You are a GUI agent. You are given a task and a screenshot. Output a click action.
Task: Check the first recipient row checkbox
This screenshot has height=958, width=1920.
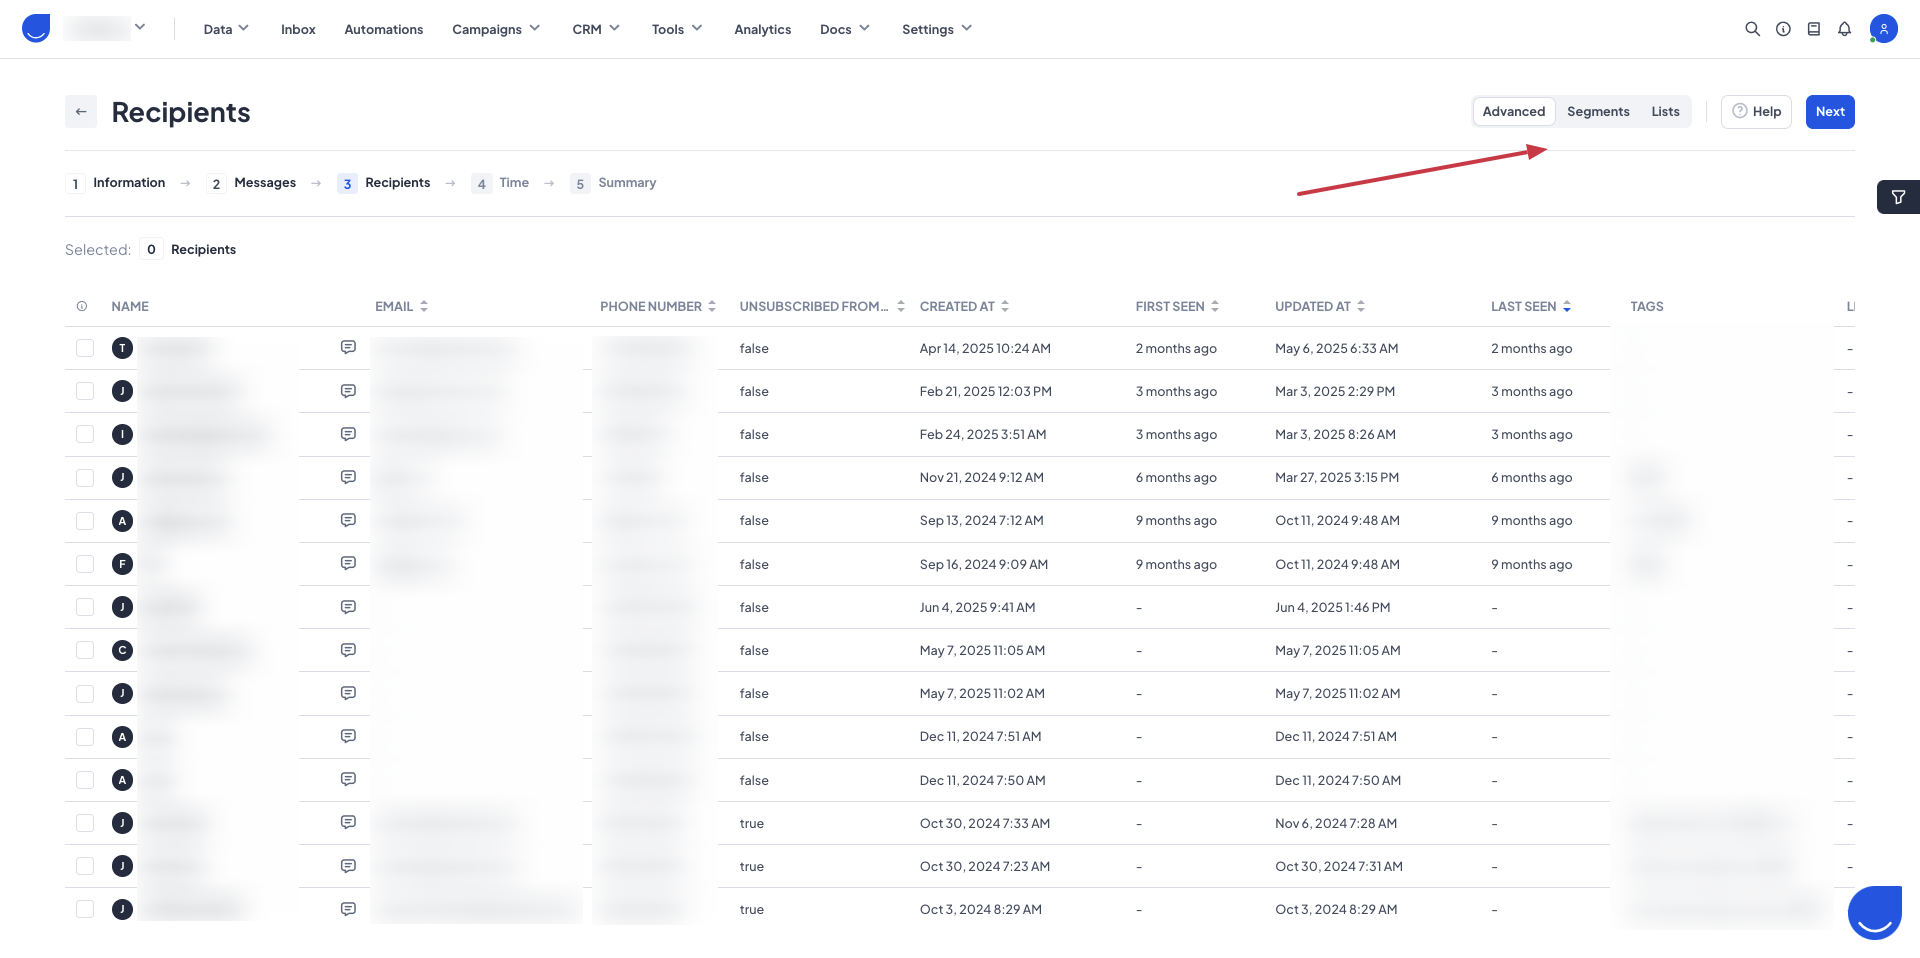coord(85,348)
